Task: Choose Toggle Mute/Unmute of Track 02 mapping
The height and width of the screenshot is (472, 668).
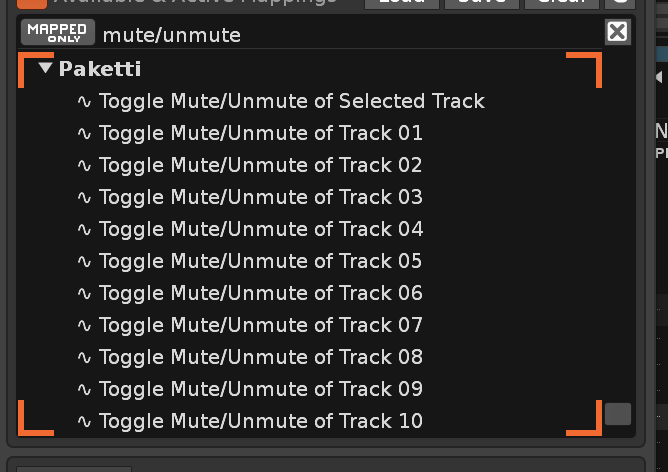Action: [x=260, y=165]
